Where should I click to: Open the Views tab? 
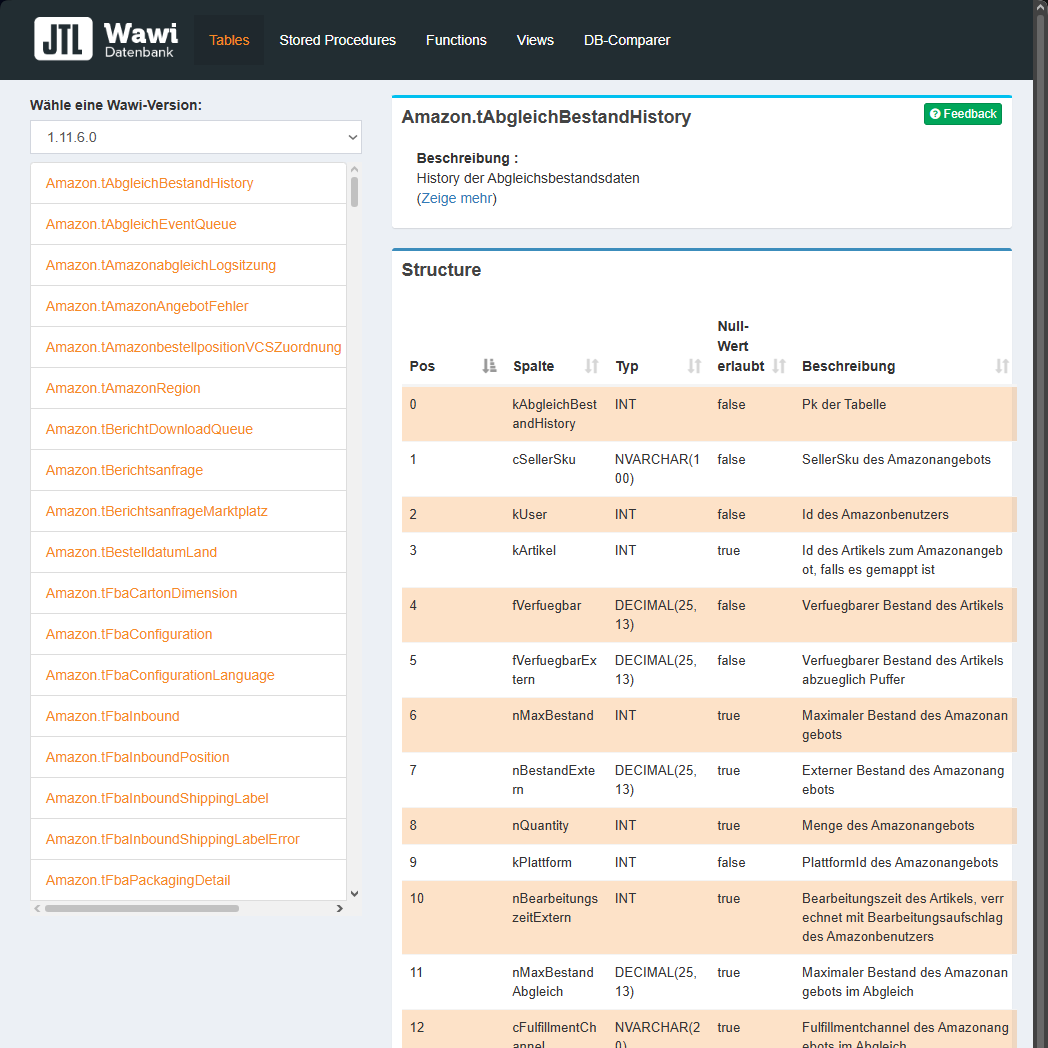[x=535, y=40]
